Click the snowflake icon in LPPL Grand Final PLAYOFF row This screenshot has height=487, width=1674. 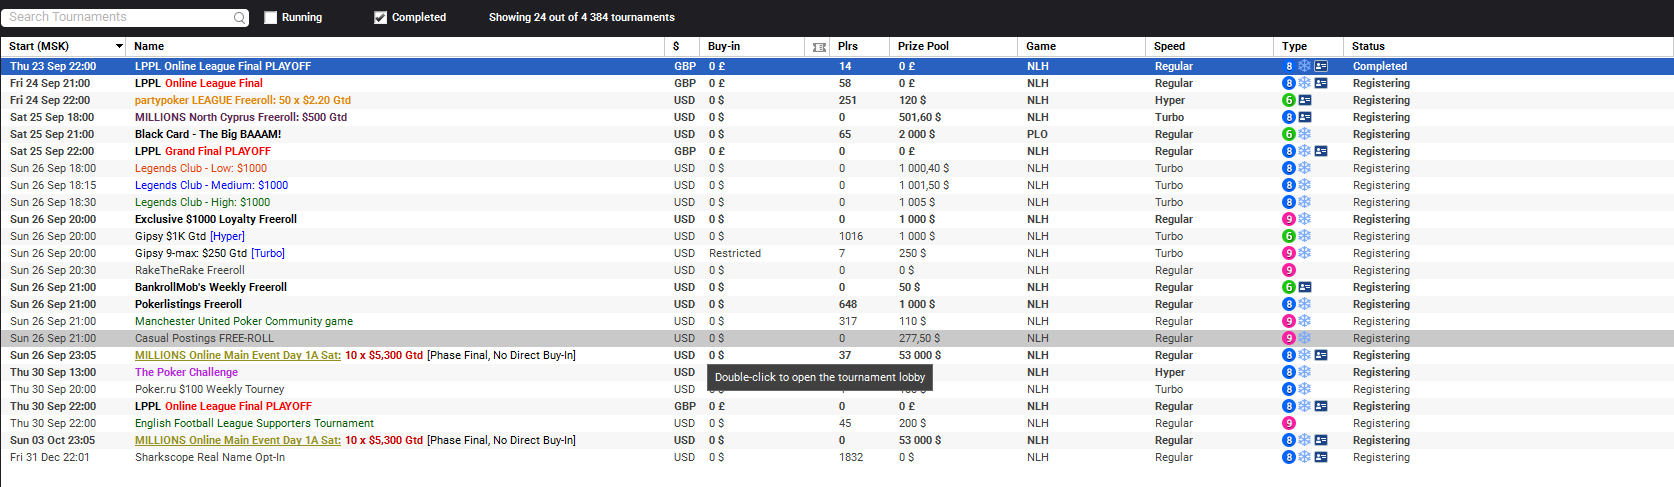(x=1304, y=151)
